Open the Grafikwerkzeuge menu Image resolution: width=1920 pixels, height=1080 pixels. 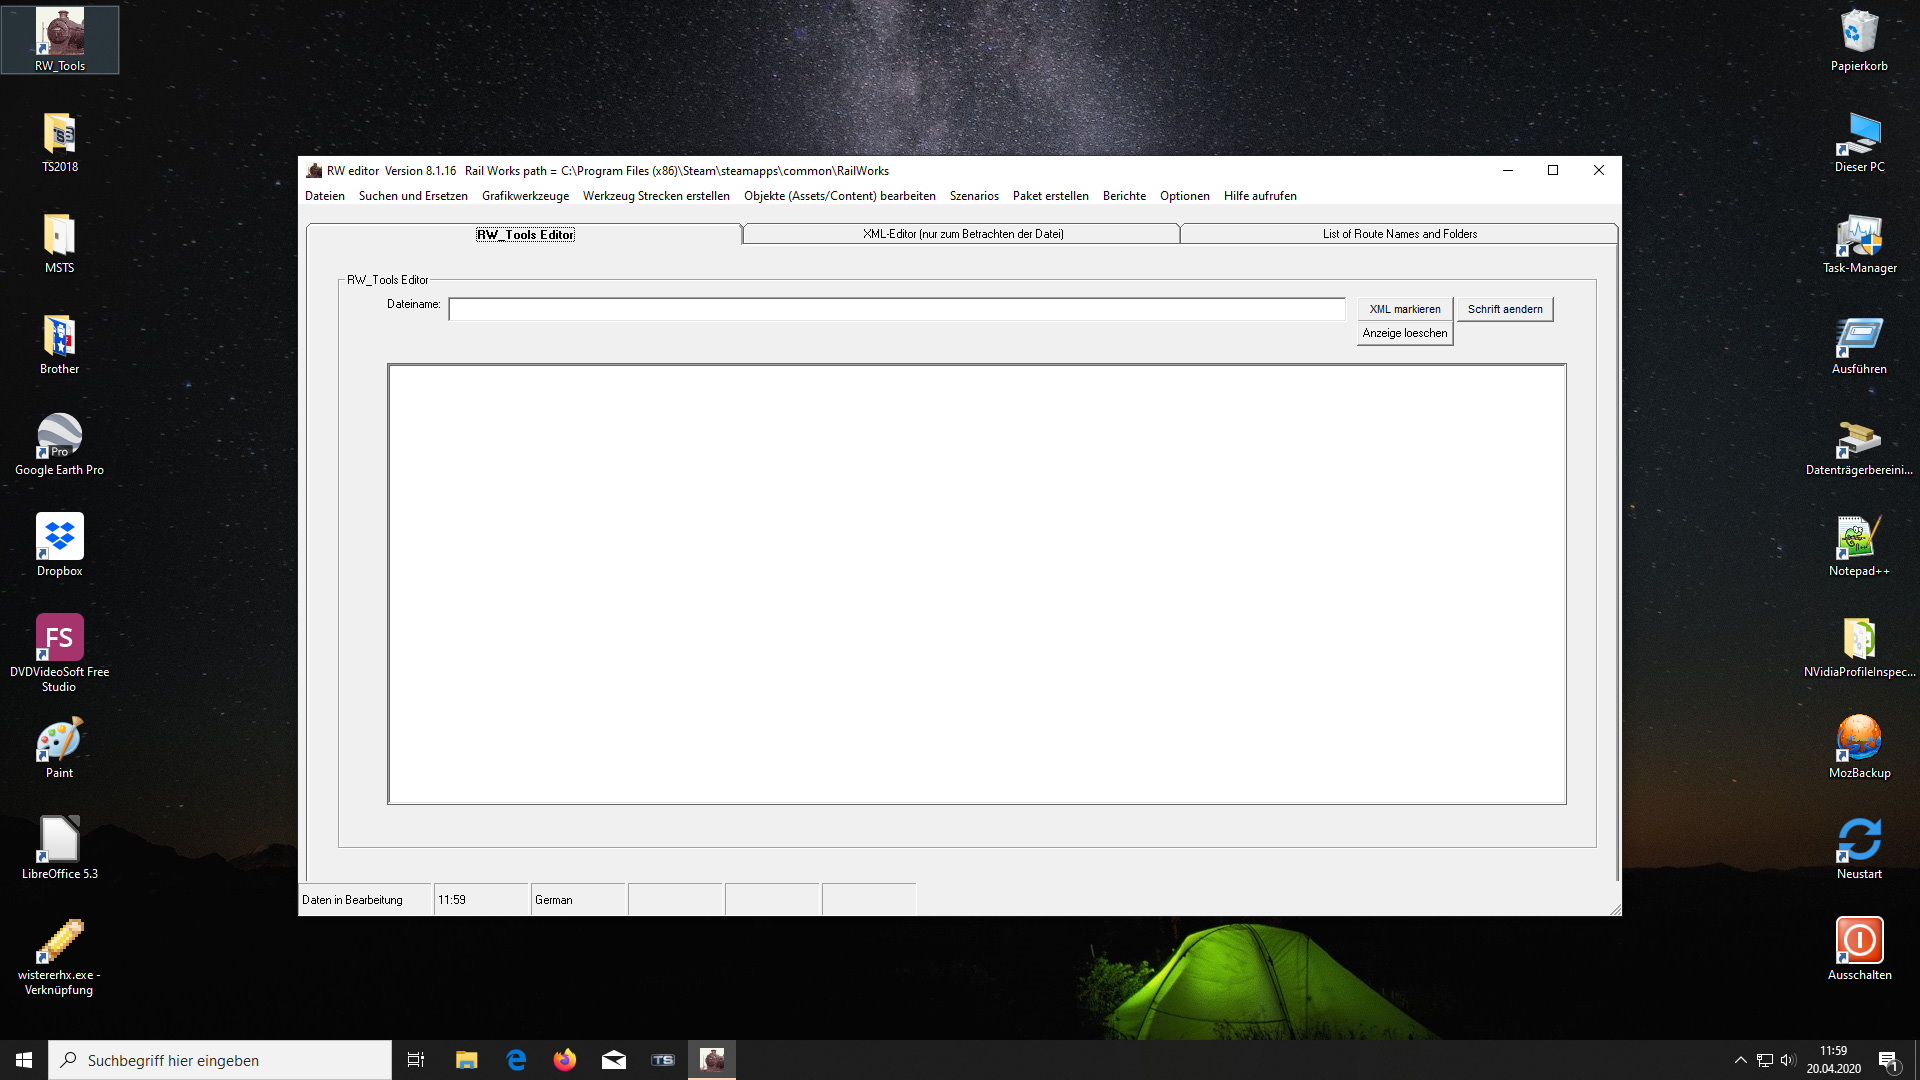tap(525, 196)
